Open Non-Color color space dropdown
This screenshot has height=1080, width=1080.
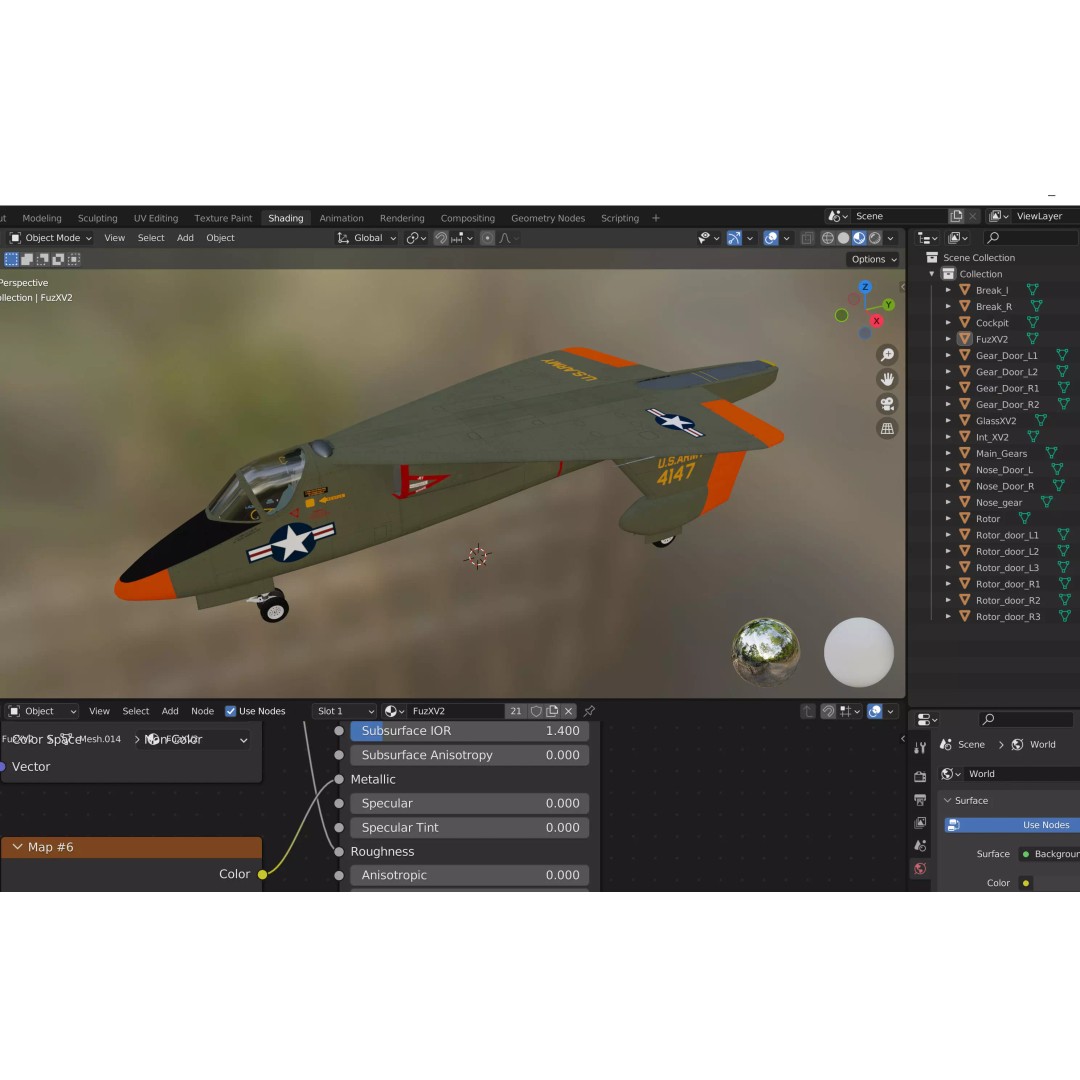194,740
